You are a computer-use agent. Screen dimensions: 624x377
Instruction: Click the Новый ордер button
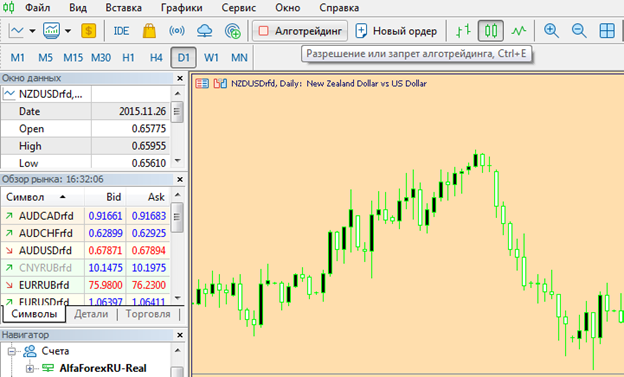397,31
